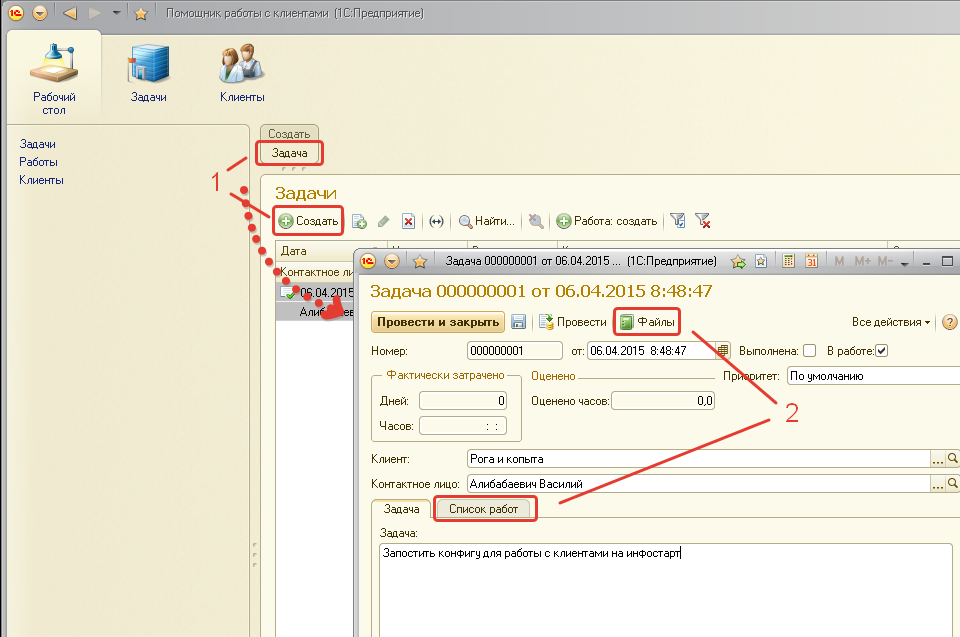Click the copy-item icon next to Создать
This screenshot has width=960, height=637.
click(359, 221)
